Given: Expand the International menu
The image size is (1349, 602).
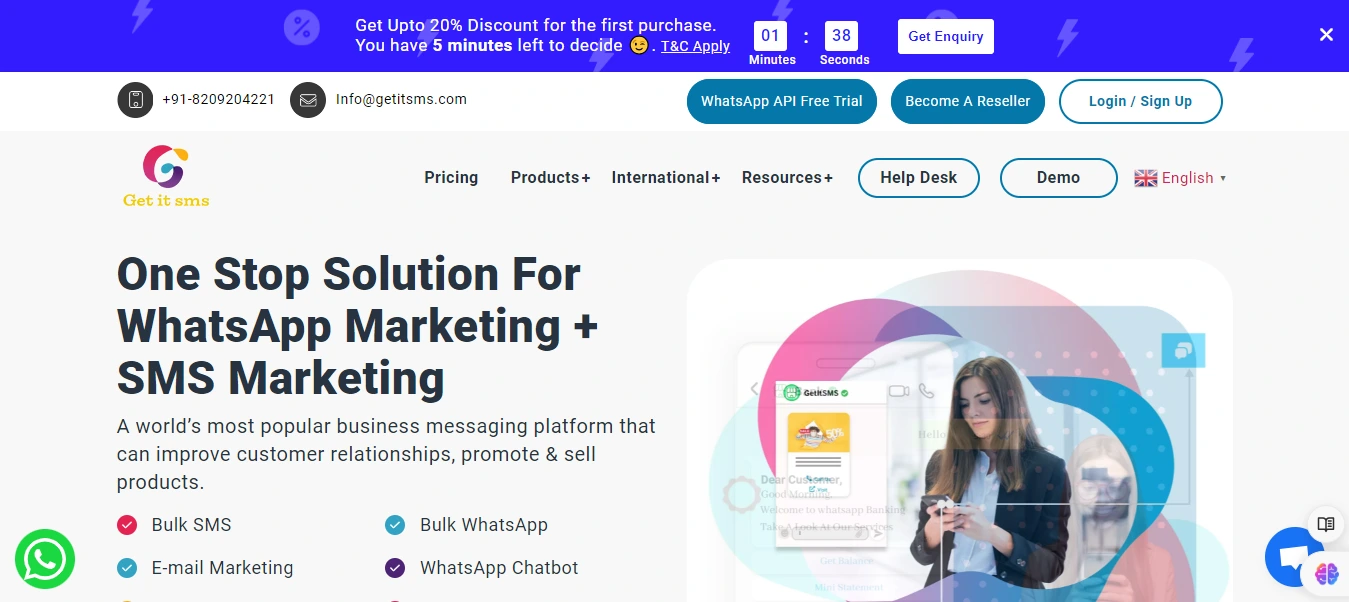Looking at the screenshot, I should coord(665,177).
